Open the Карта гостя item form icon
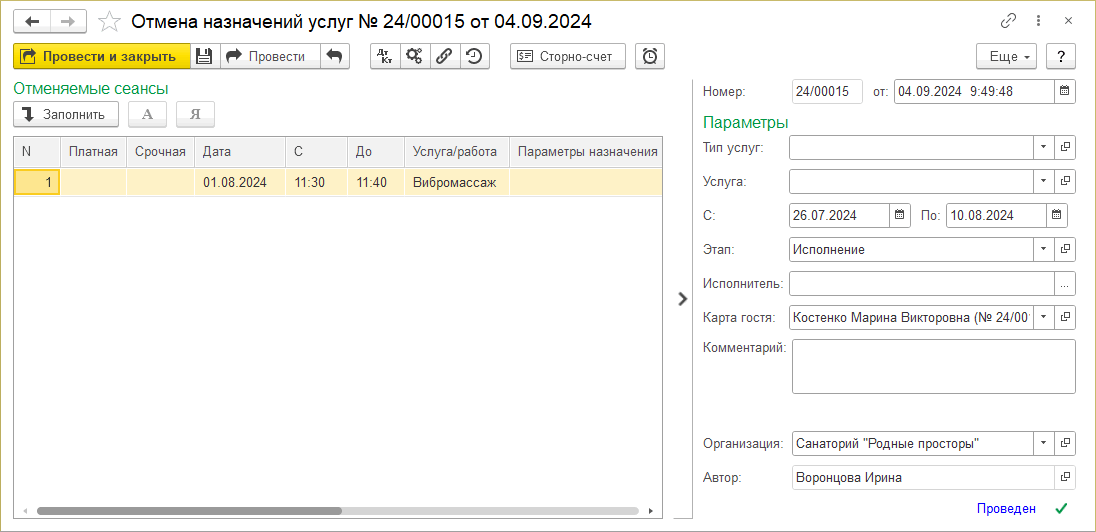The height and width of the screenshot is (532, 1096). (x=1065, y=317)
